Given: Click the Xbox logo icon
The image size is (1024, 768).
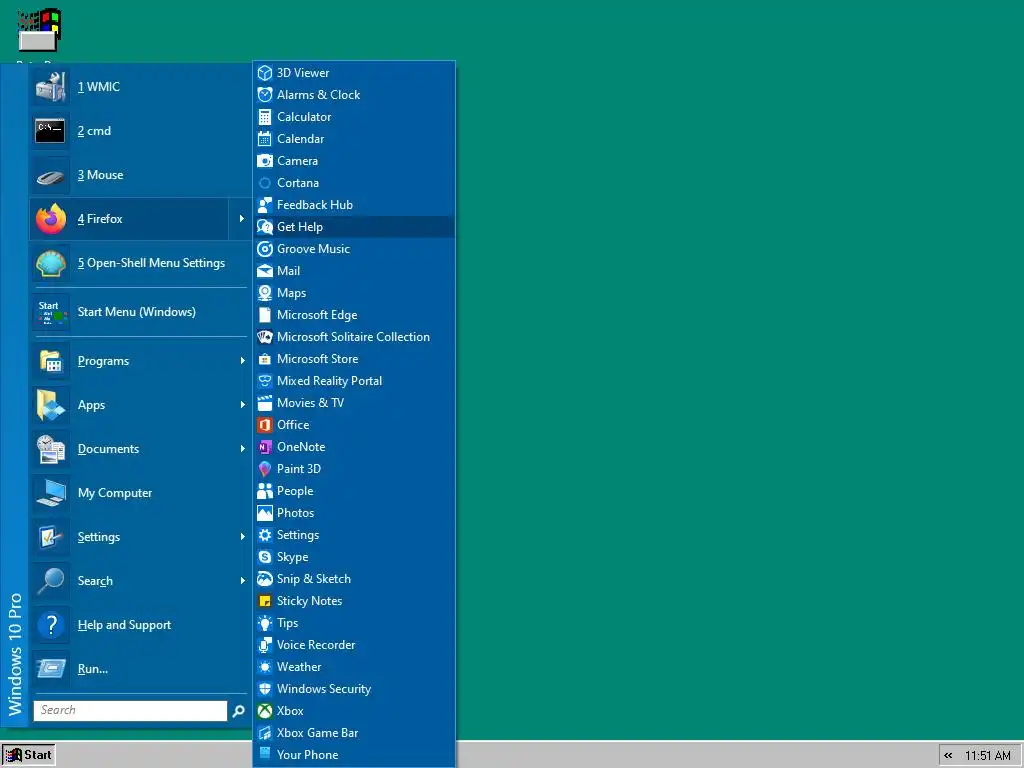Looking at the screenshot, I should point(264,711).
